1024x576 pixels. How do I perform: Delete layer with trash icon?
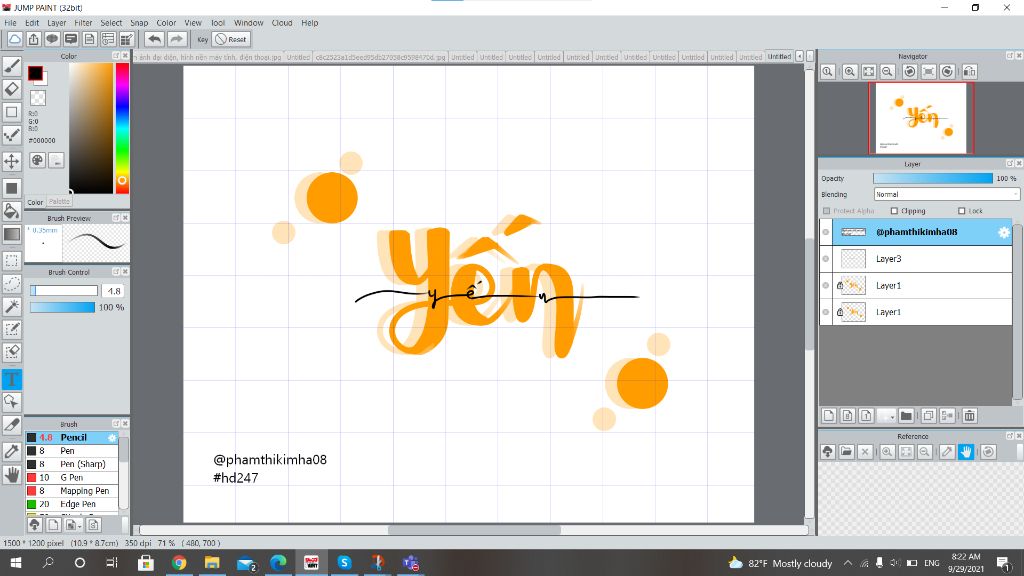[x=970, y=415]
